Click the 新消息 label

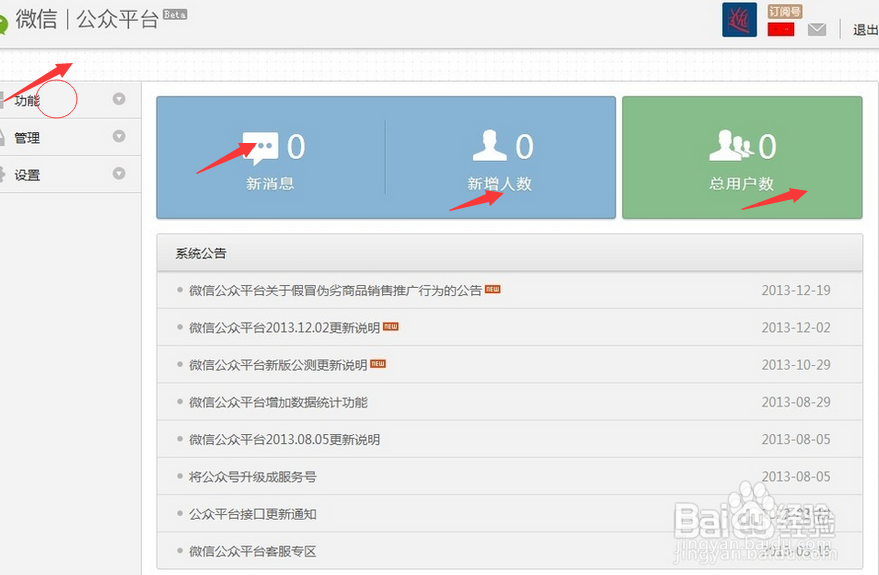(x=270, y=183)
